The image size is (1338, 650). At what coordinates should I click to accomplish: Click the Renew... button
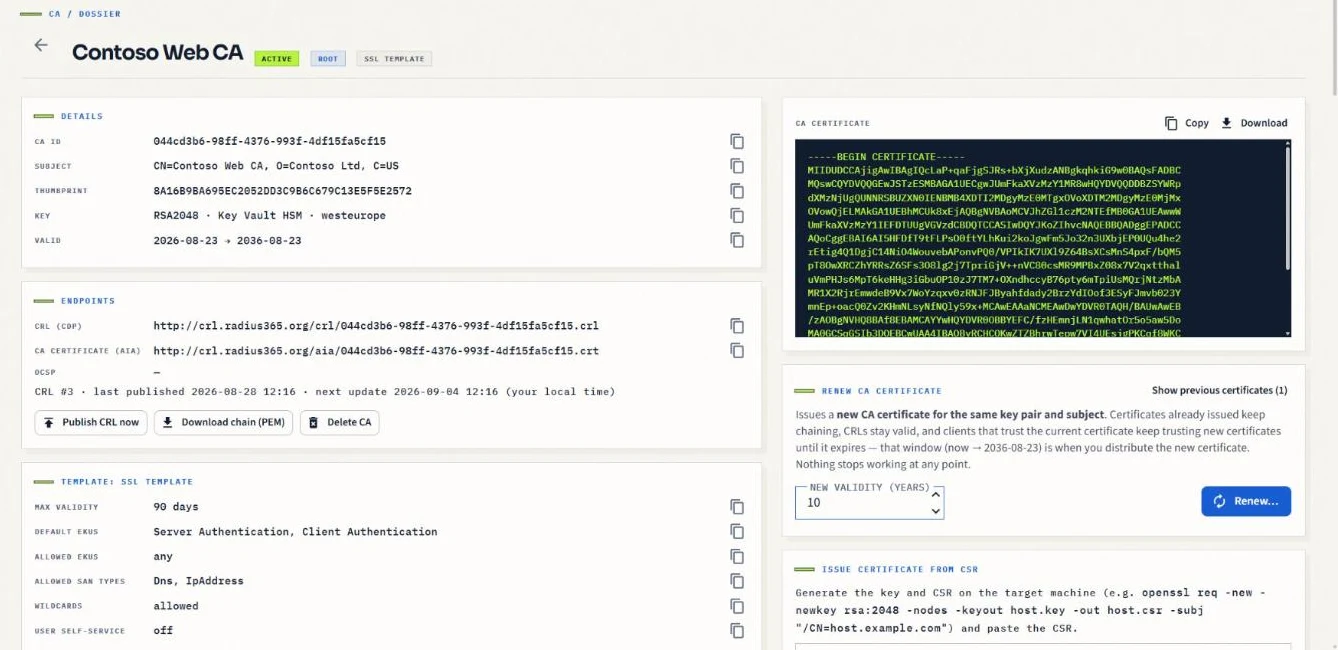1246,501
